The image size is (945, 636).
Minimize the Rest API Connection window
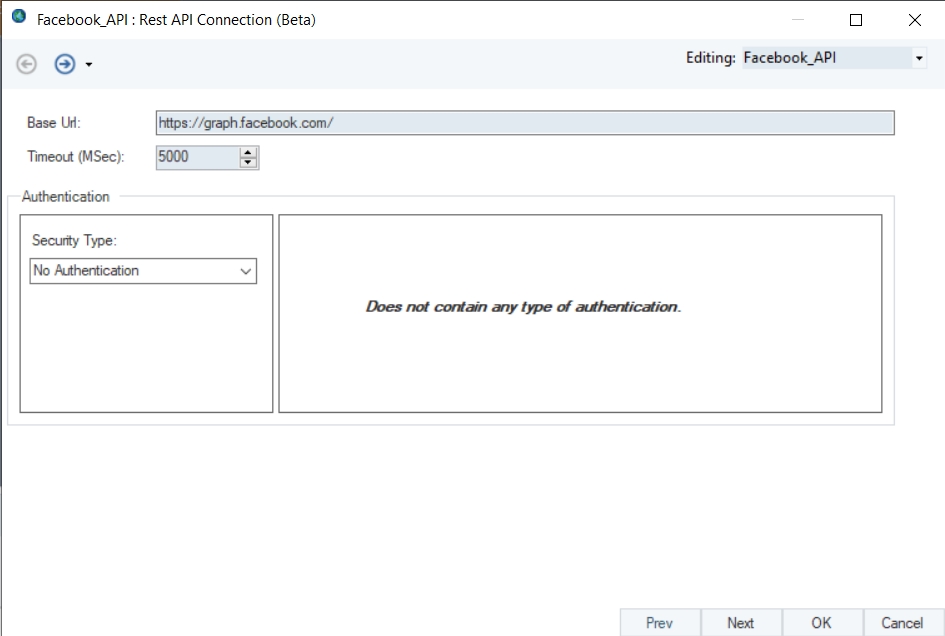pos(797,20)
